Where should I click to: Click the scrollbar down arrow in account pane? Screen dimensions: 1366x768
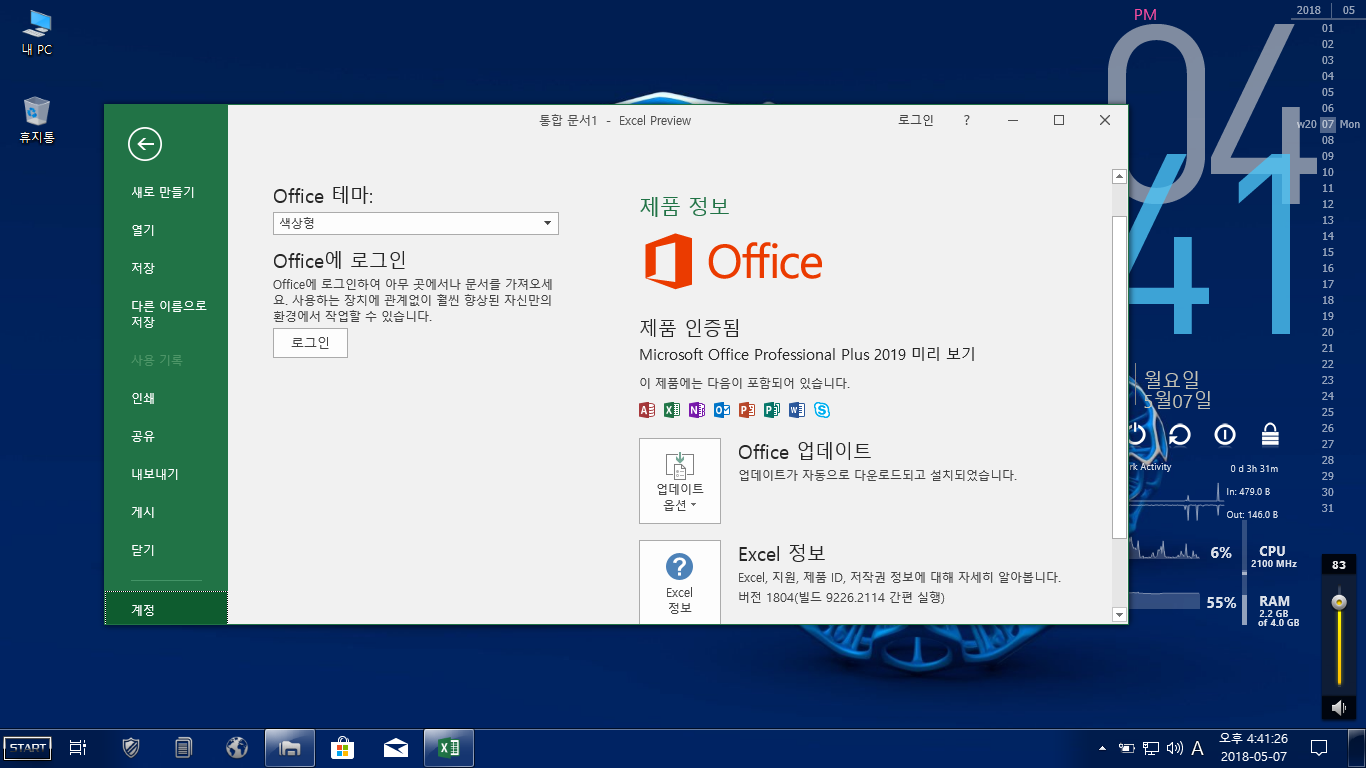tap(1119, 614)
